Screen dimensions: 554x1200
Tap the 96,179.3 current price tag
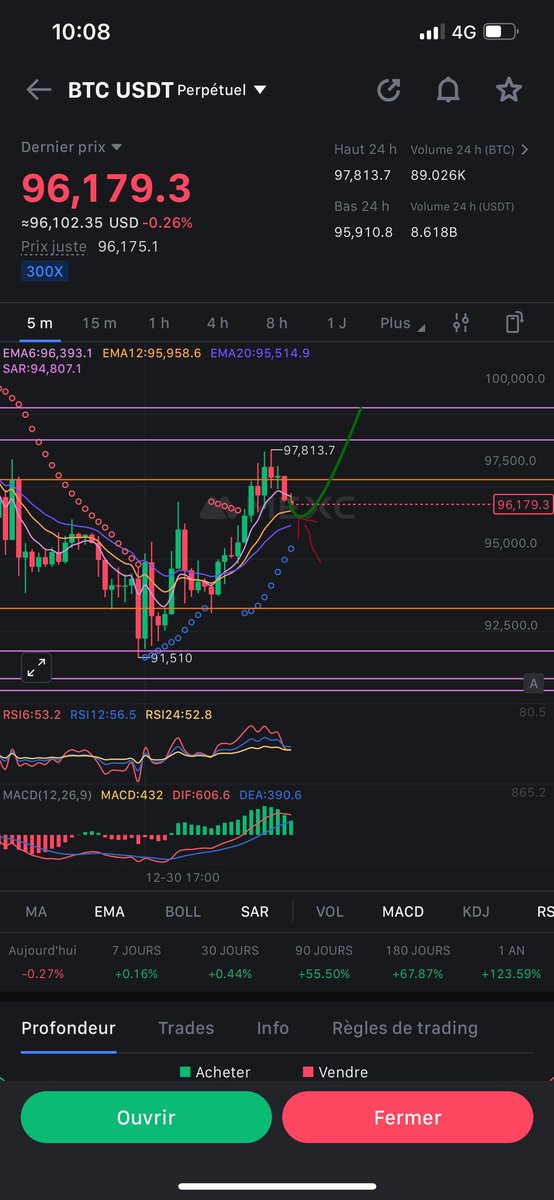(x=523, y=504)
